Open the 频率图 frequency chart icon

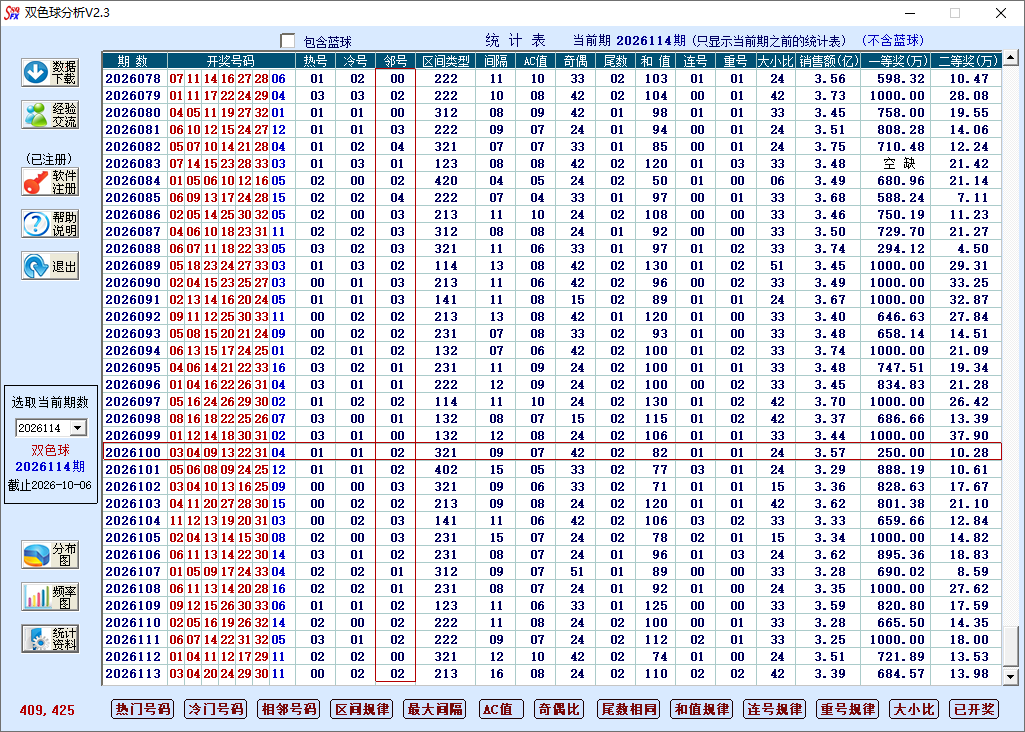pyautogui.click(x=50, y=597)
